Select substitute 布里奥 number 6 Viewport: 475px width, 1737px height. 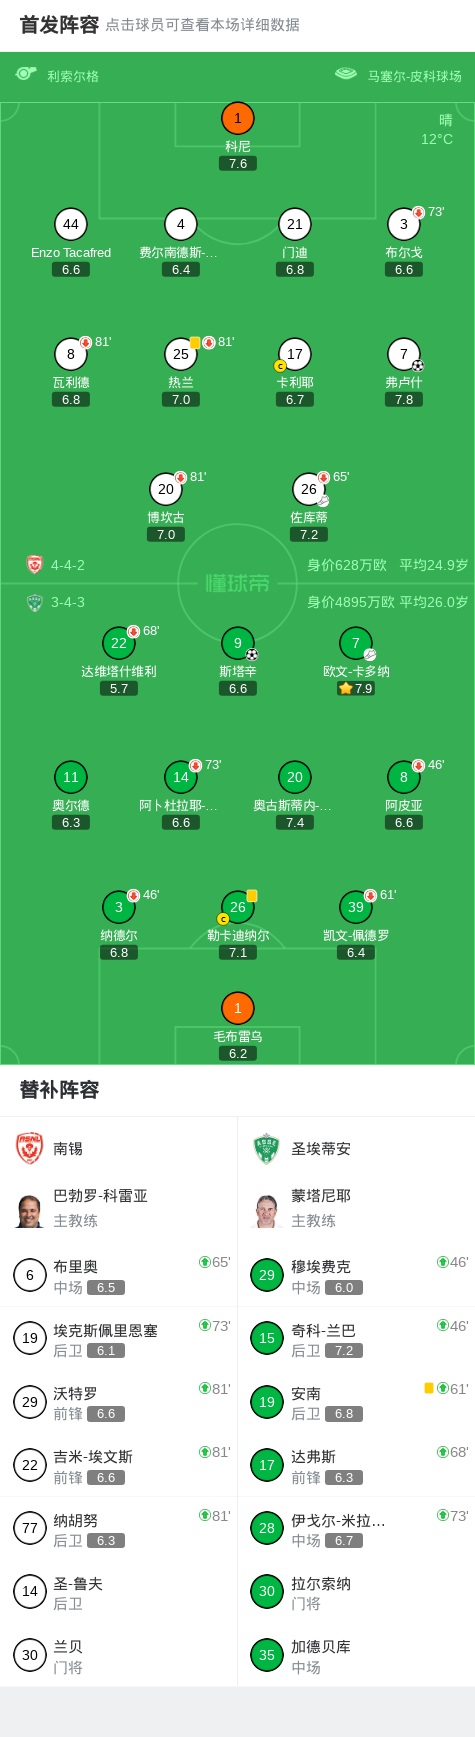(x=119, y=1275)
